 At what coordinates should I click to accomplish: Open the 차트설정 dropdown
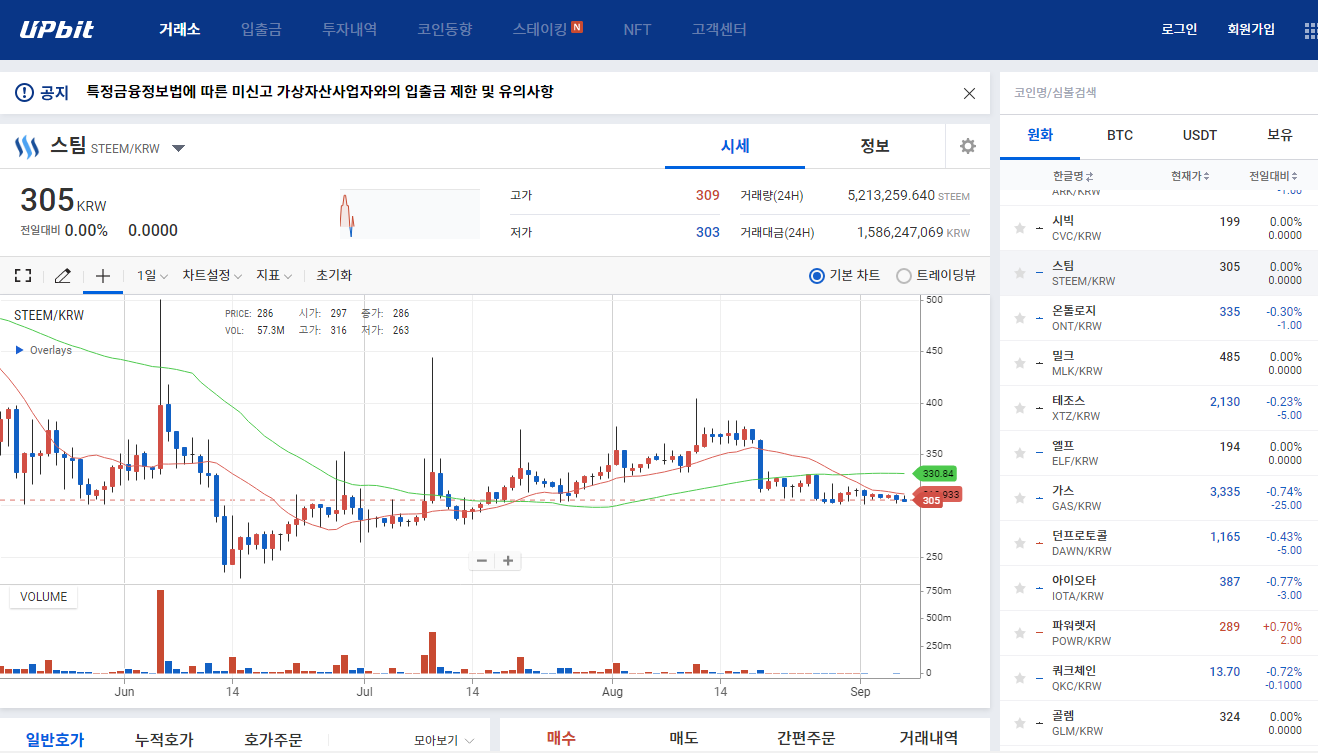(x=212, y=275)
